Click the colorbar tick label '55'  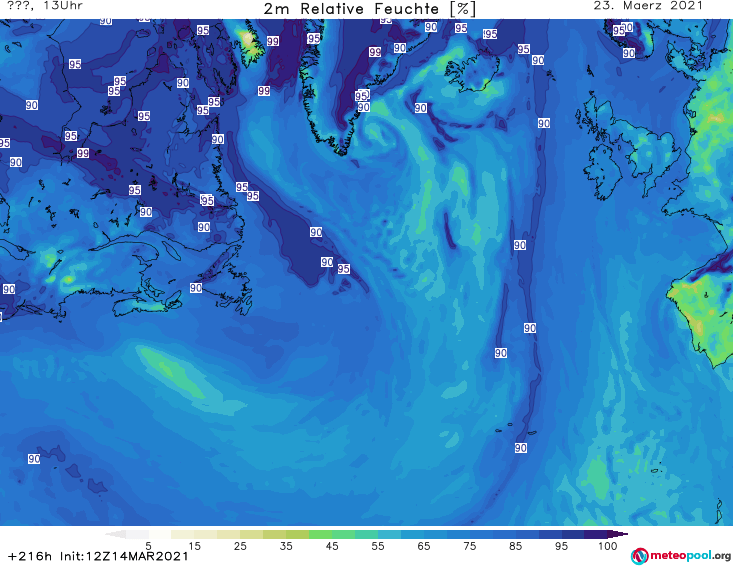(x=378, y=545)
